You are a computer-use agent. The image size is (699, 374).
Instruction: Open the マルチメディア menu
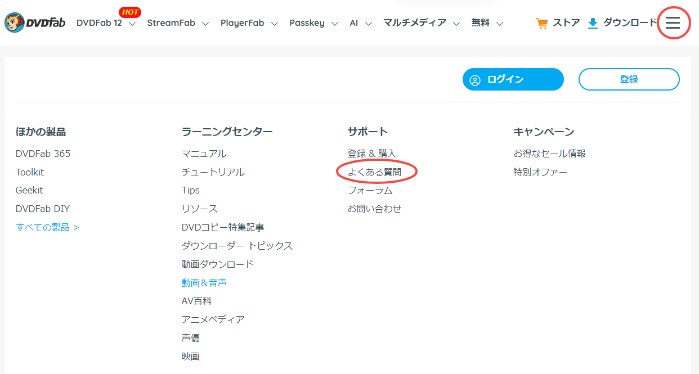(x=415, y=23)
